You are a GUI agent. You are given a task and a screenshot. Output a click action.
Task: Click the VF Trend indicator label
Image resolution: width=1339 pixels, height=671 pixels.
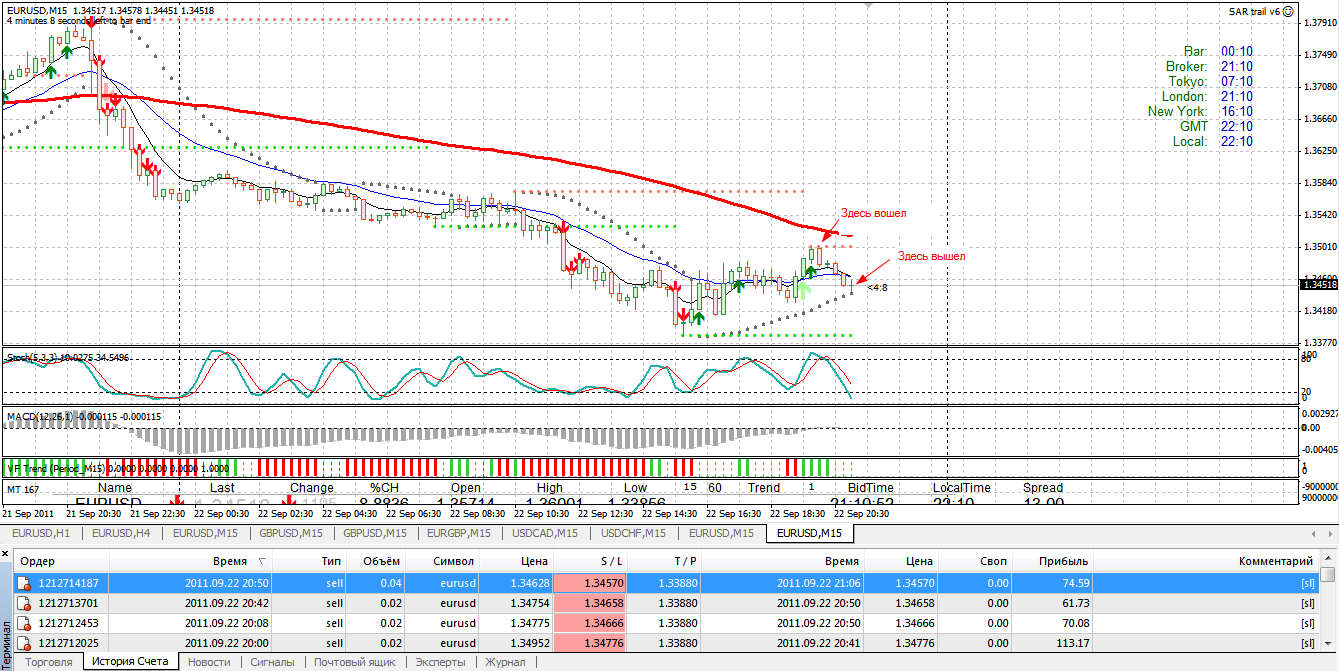[118, 467]
